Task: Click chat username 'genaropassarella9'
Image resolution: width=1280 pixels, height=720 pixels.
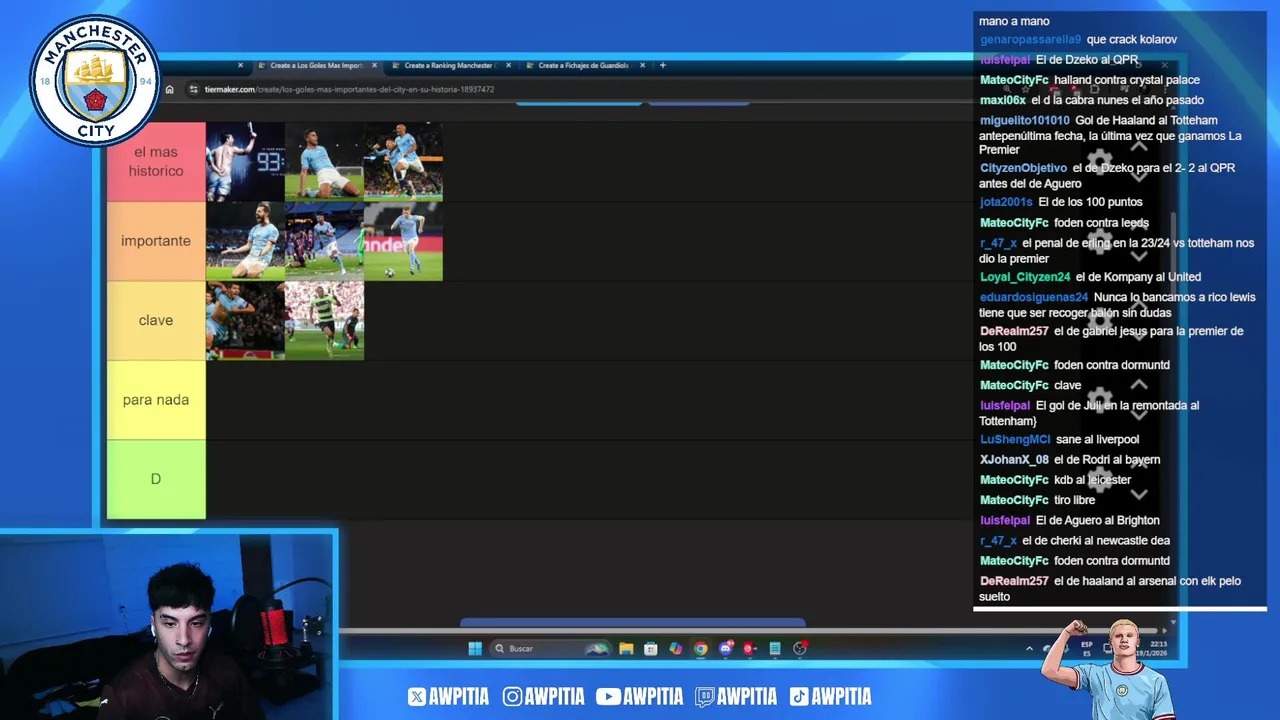Action: tap(1030, 40)
